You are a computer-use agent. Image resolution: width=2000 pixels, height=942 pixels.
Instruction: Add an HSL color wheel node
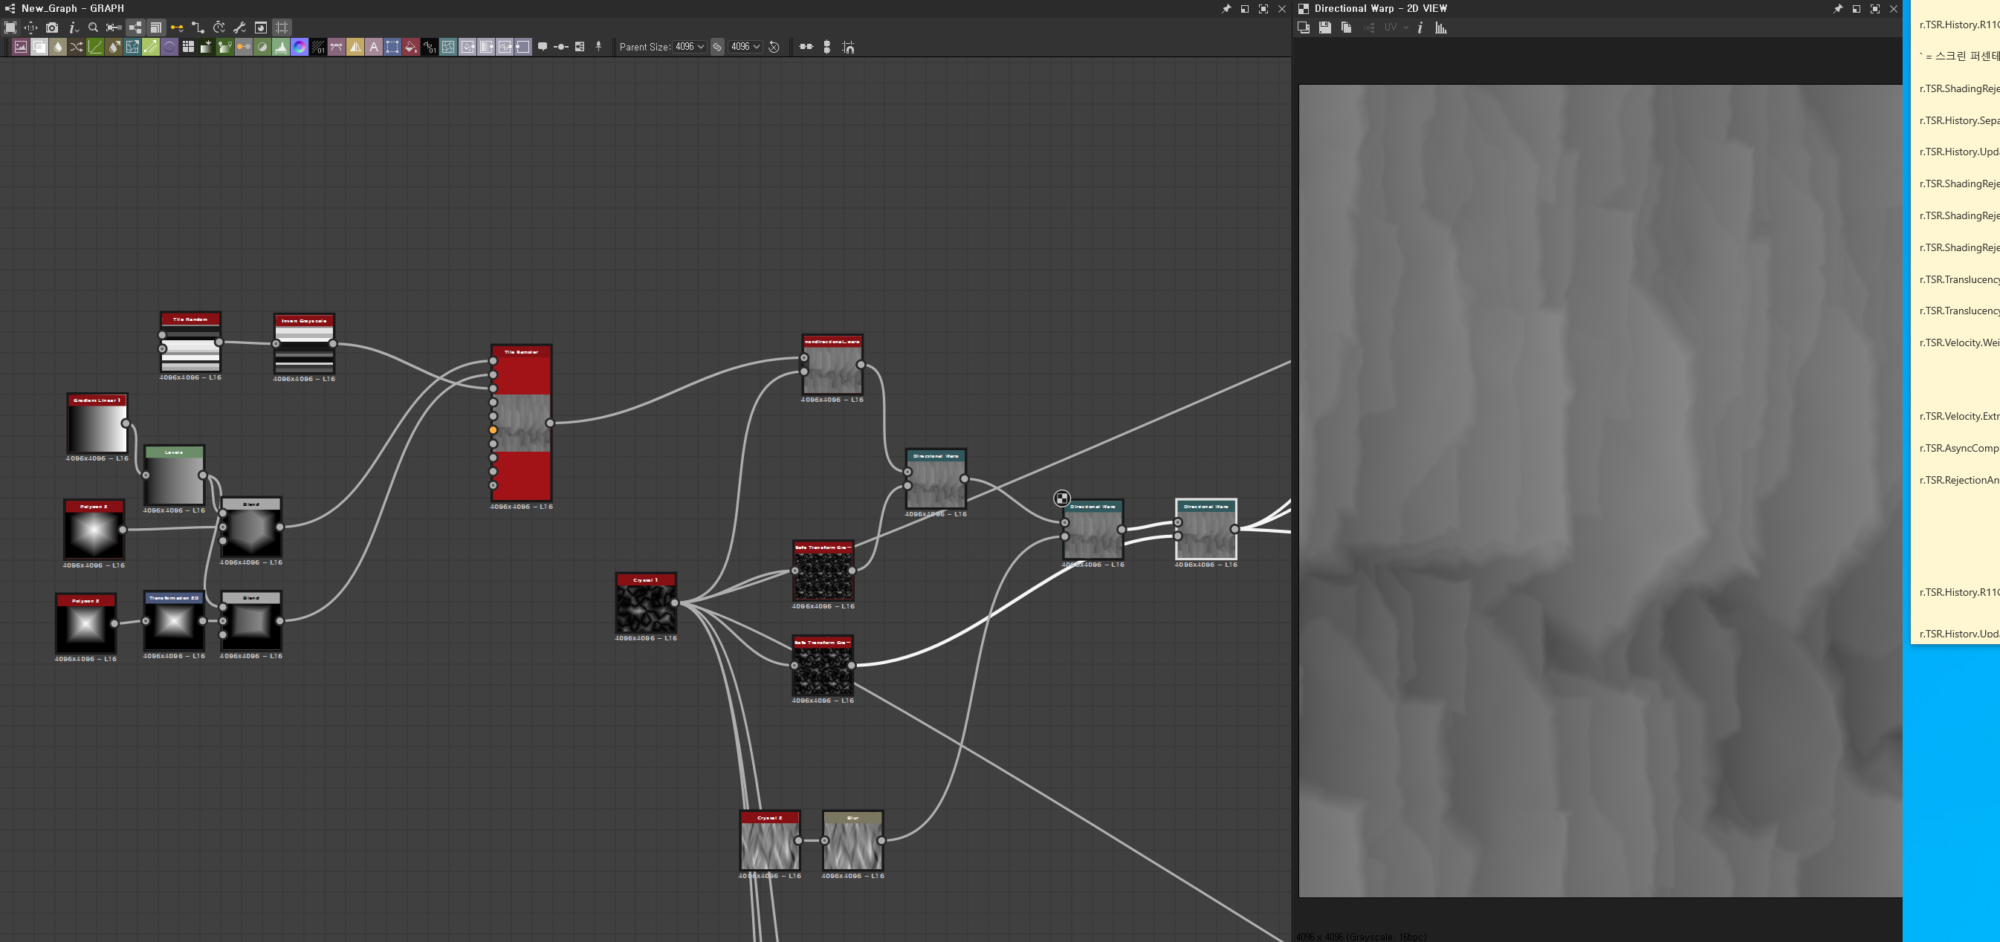[299, 47]
